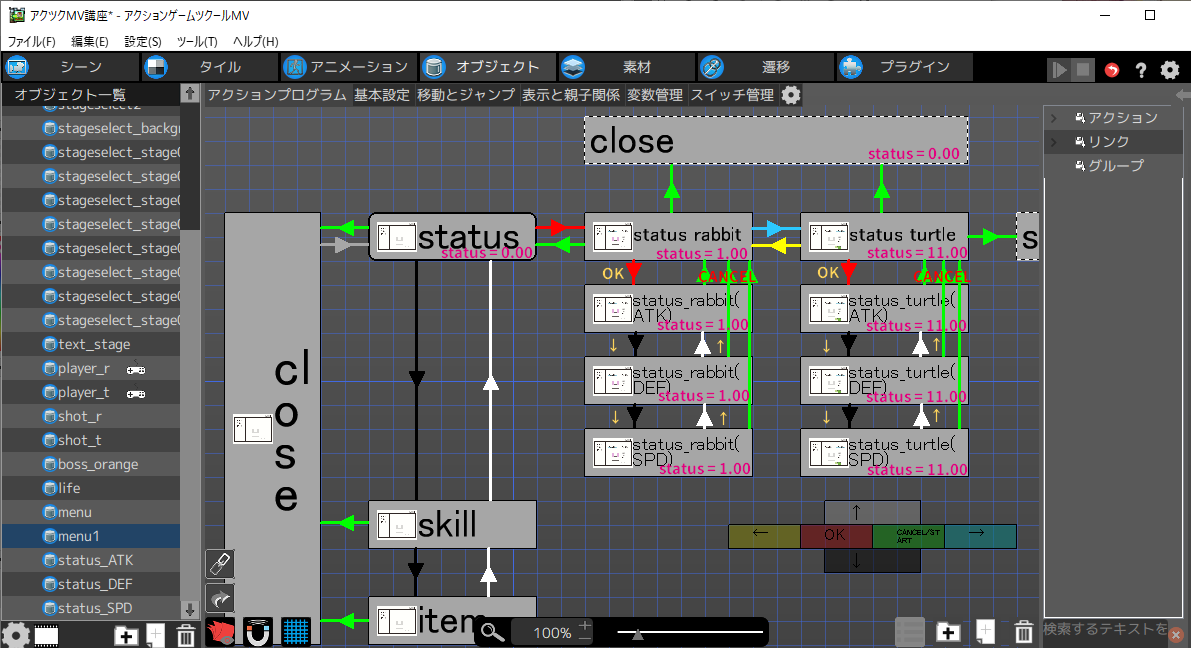This screenshot has width=1191, height=648.
Task: Open the アニメーション section
Action: [347, 68]
